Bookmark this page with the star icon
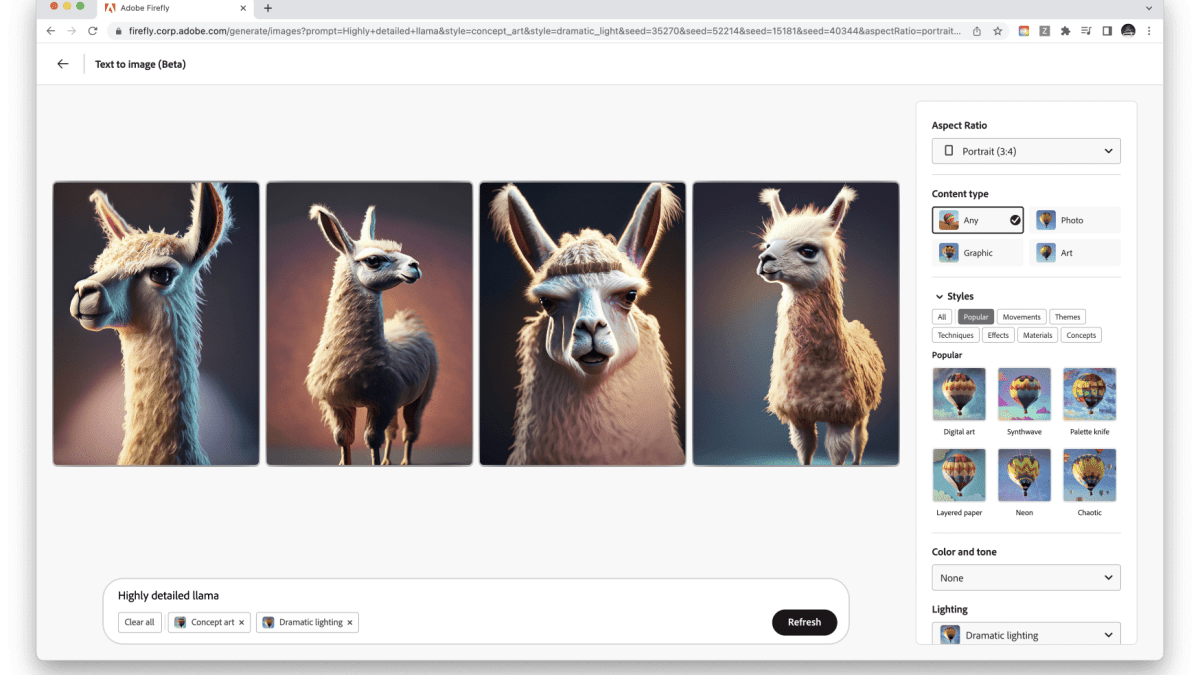This screenshot has width=1200, height=675. 998,31
